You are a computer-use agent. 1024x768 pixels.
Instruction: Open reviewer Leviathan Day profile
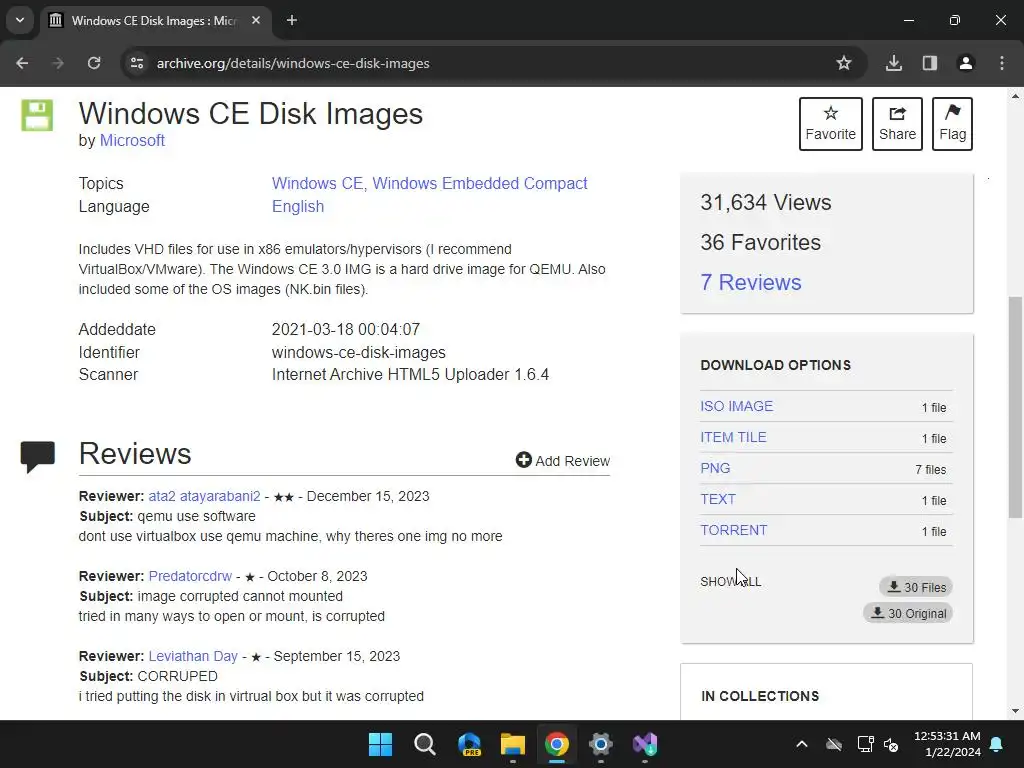(193, 656)
